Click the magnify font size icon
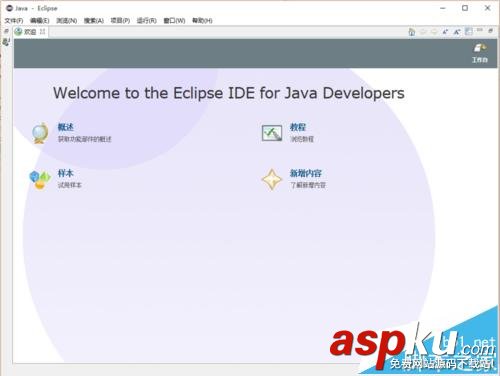Viewport: 500px width, 376px height. tap(457, 32)
